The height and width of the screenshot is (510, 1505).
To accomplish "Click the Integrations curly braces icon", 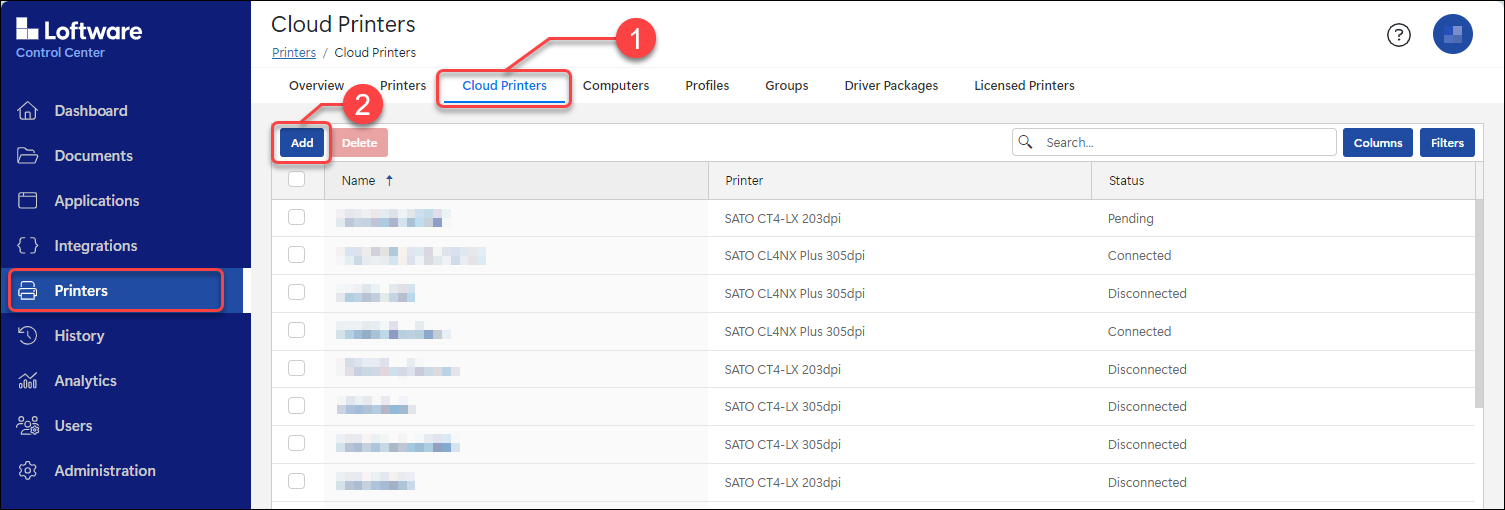I will pyautogui.click(x=28, y=246).
